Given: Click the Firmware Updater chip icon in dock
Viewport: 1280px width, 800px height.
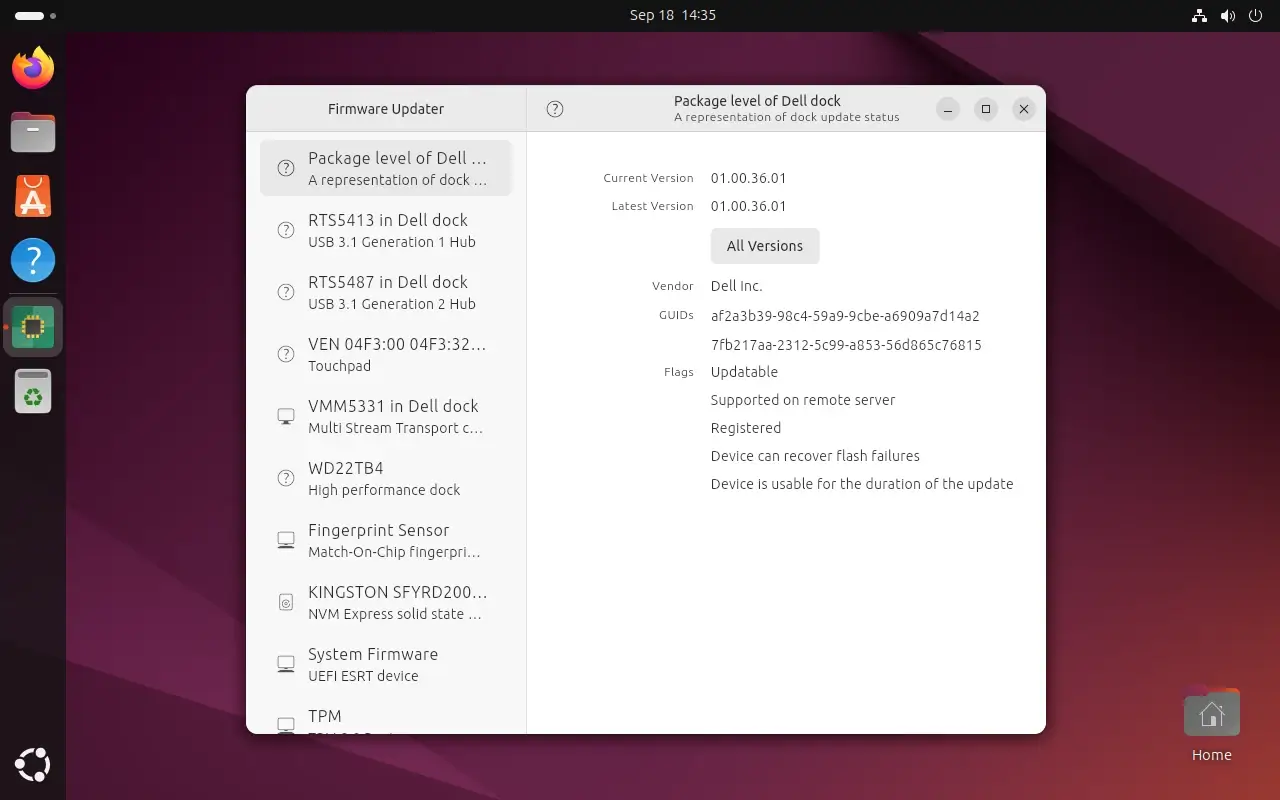Looking at the screenshot, I should click(33, 326).
